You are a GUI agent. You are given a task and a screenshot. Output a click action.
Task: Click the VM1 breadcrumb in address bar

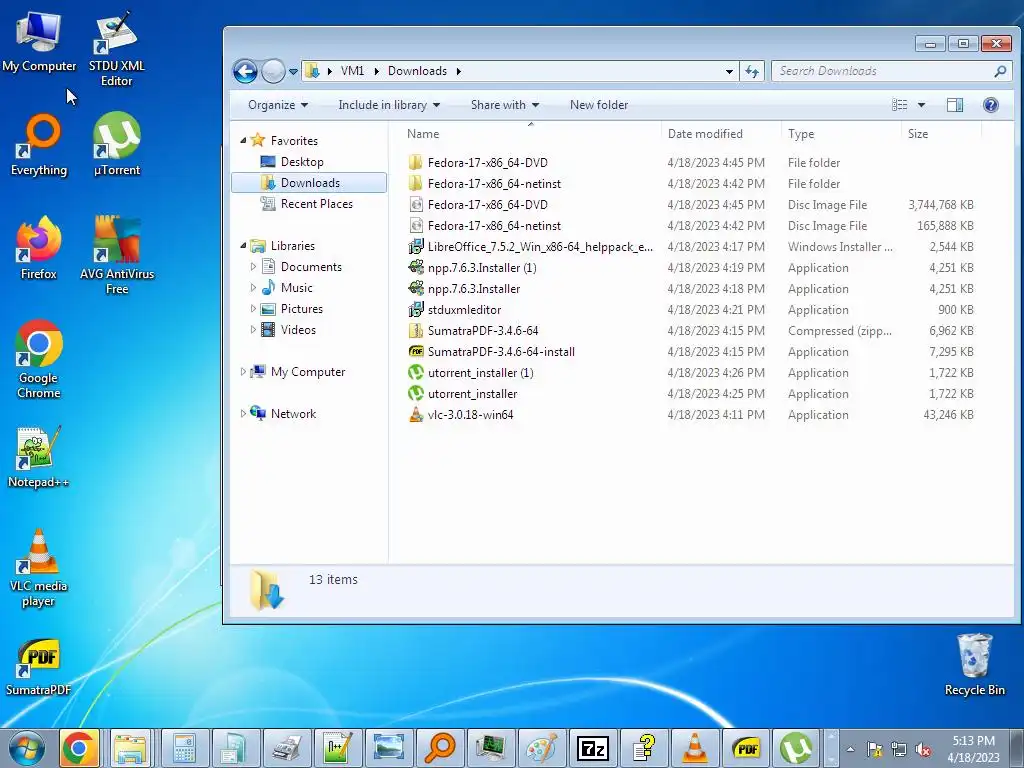pos(352,71)
